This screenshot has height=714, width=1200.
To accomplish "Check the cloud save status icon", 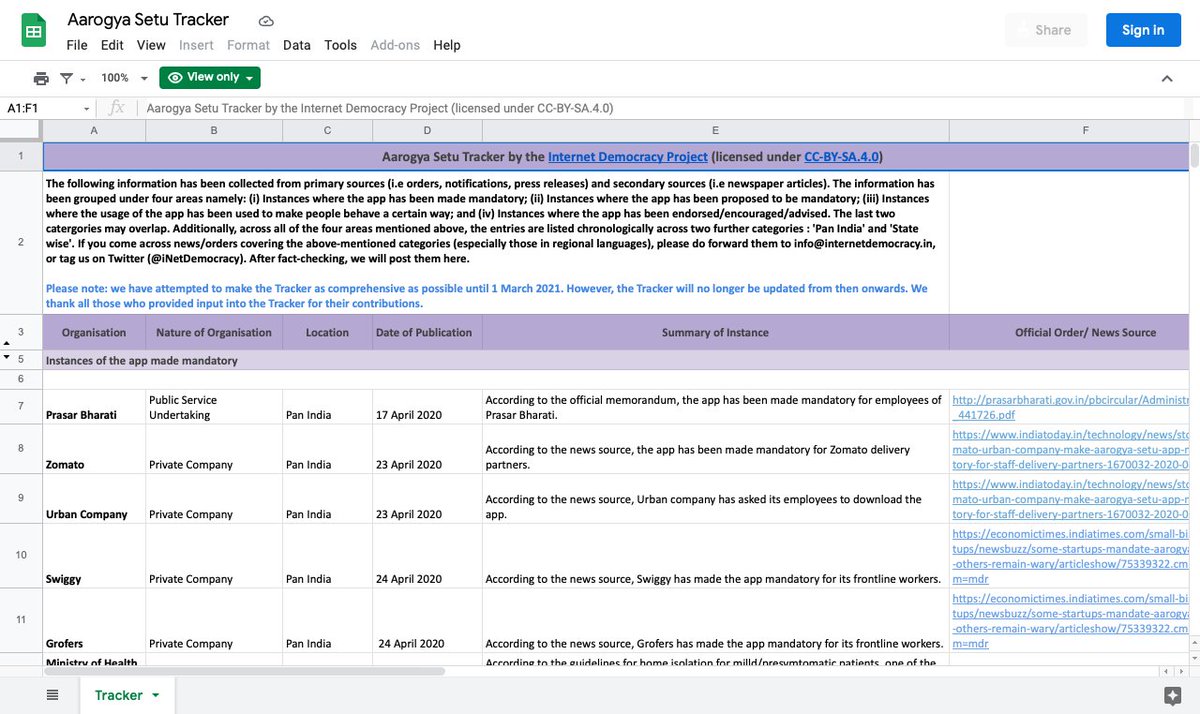I will (x=266, y=20).
